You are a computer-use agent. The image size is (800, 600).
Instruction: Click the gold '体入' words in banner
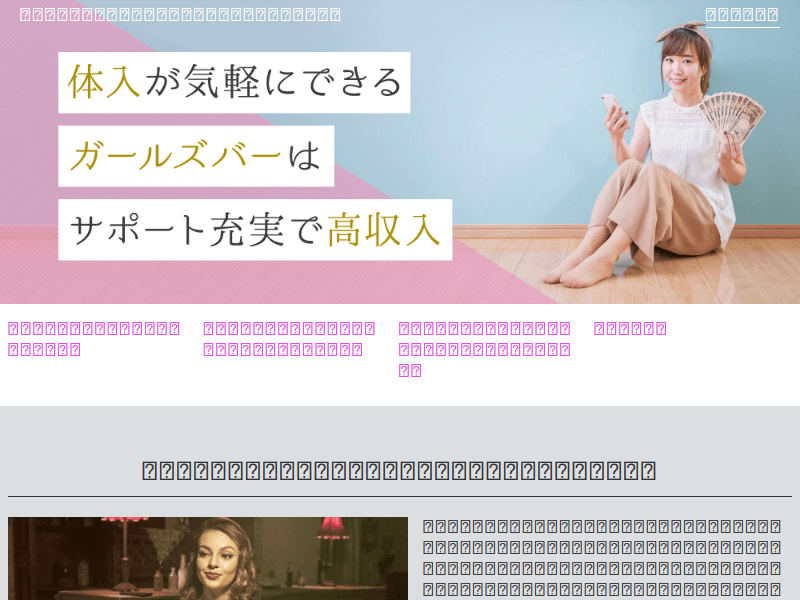[x=104, y=83]
